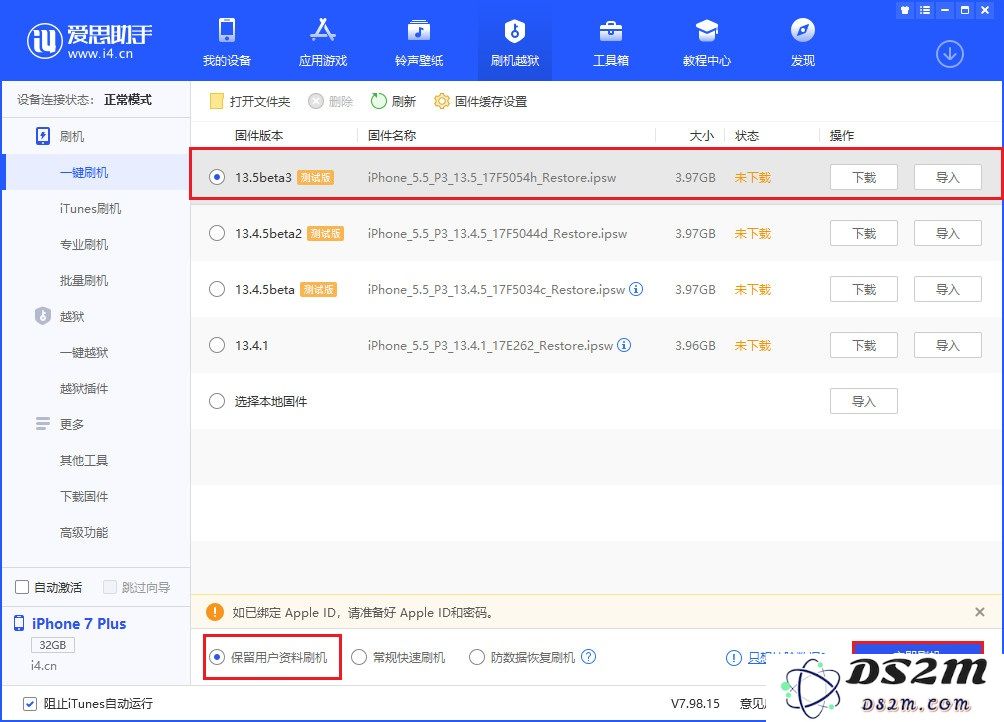
Task: Click the 状态 column header
Action: tap(747, 136)
